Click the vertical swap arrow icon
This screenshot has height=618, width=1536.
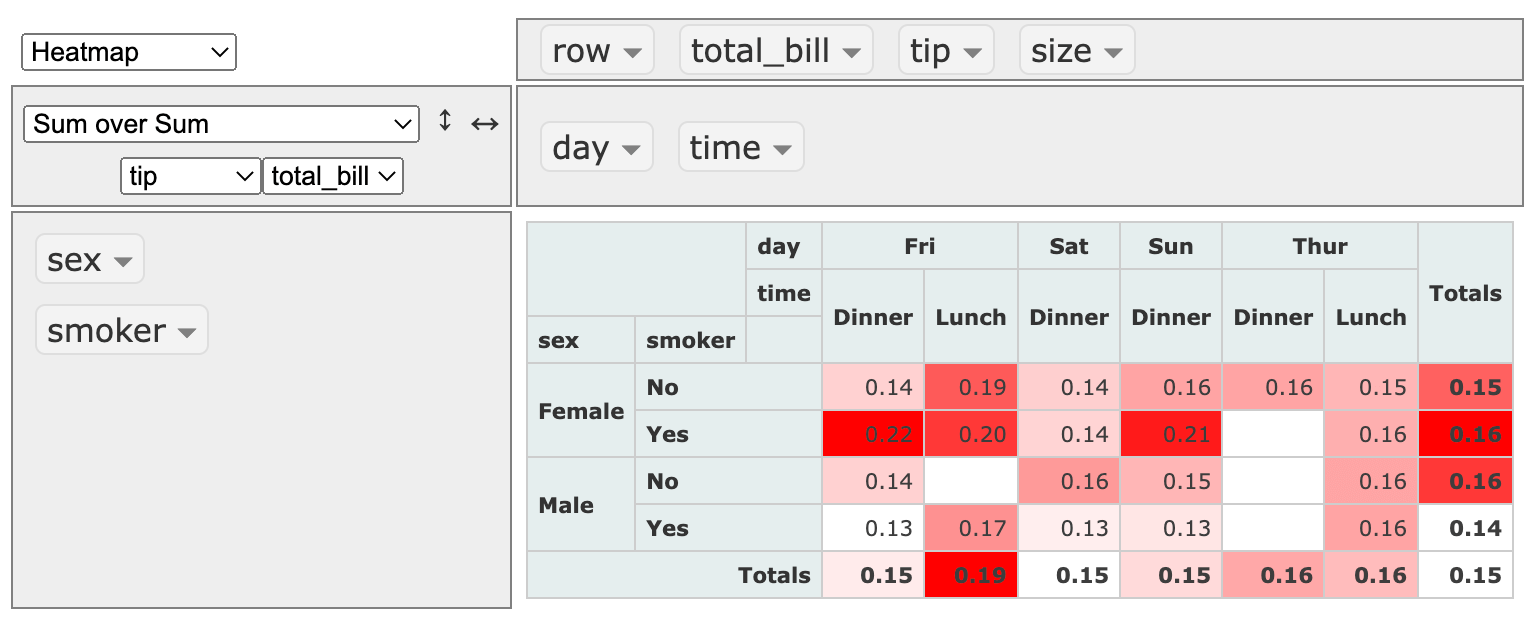(x=444, y=122)
